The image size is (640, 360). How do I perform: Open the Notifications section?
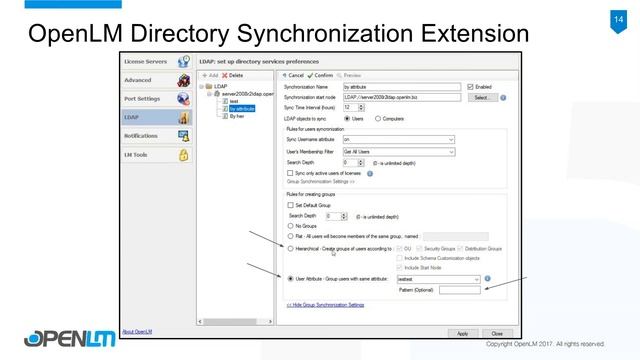coord(157,136)
